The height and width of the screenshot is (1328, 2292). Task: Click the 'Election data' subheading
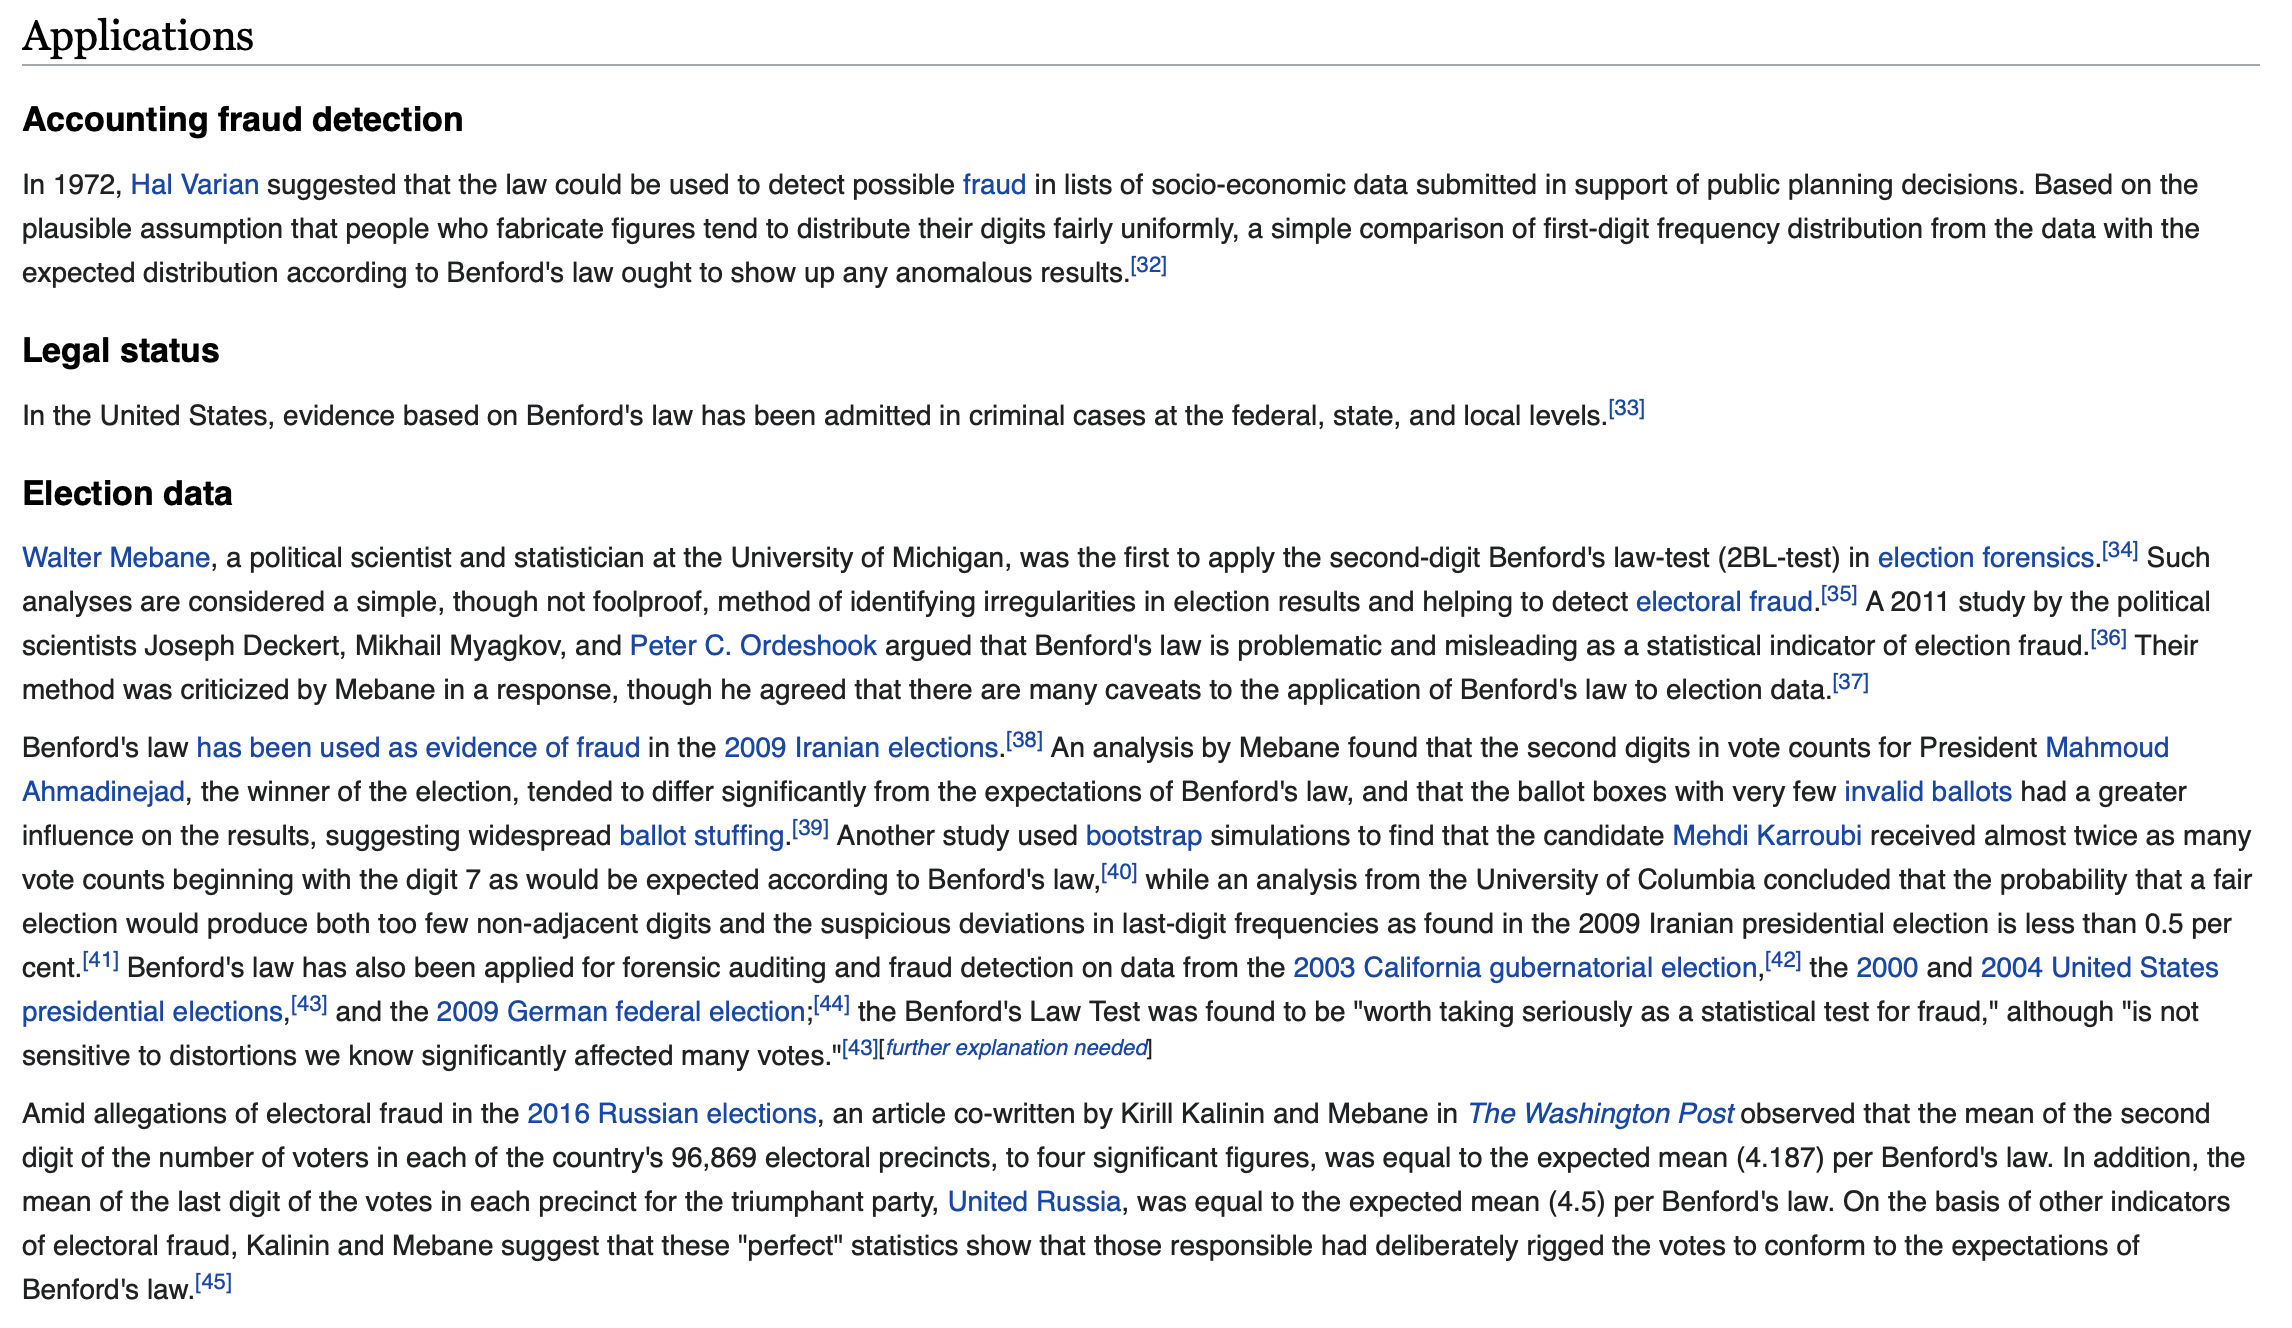[127, 493]
